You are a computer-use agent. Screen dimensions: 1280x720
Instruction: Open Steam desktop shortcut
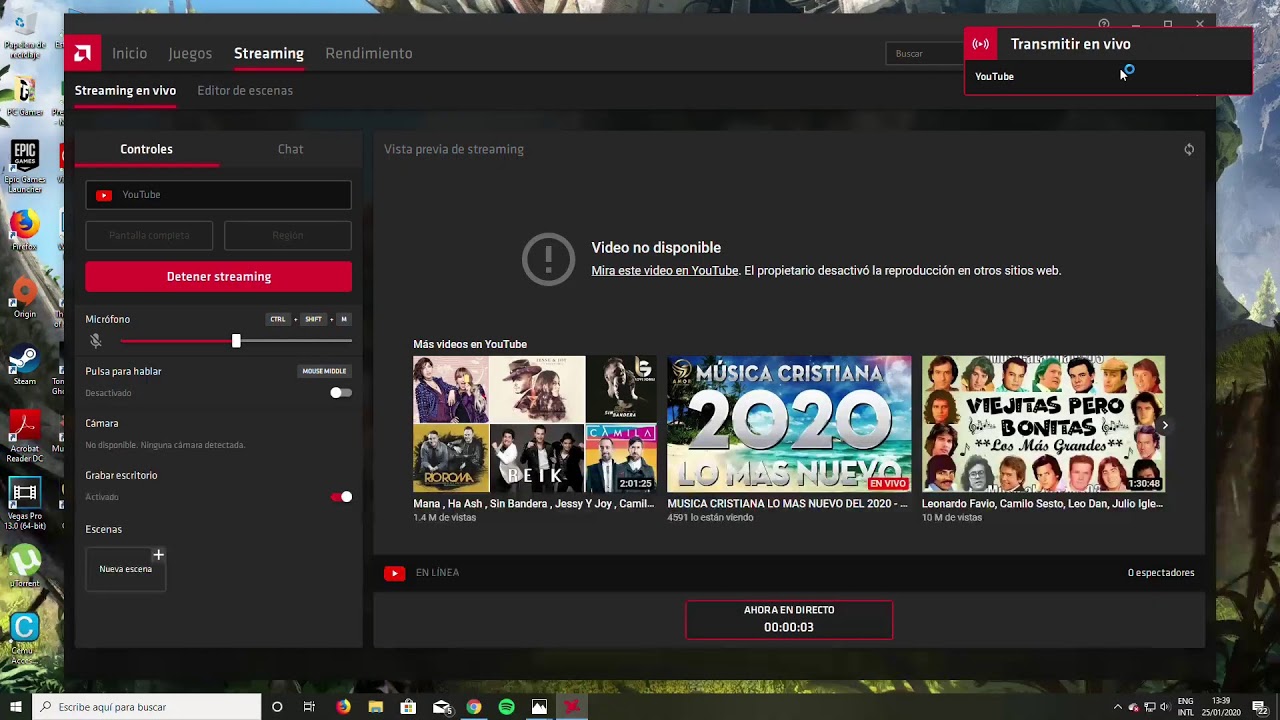click(24, 365)
